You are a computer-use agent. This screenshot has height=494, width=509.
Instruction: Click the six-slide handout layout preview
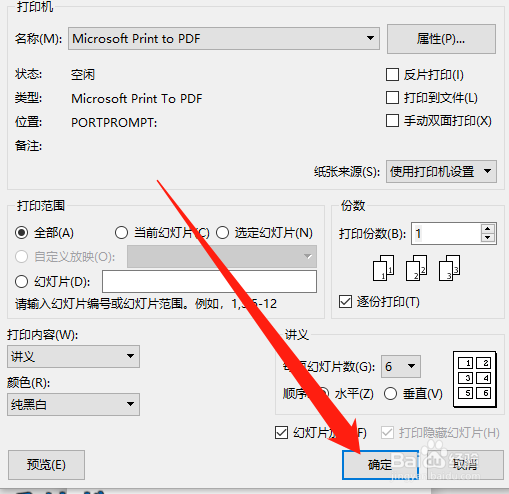(x=475, y=379)
